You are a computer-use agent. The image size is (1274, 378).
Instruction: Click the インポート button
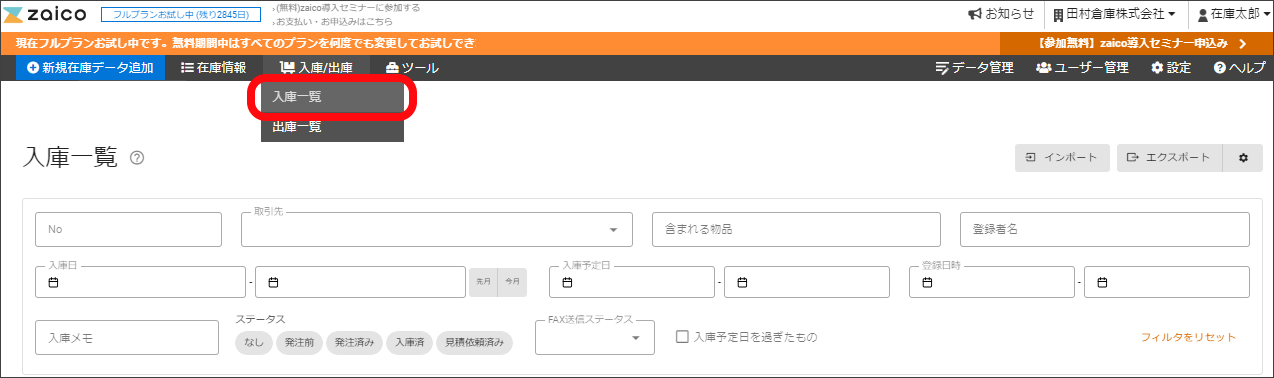coord(1062,158)
